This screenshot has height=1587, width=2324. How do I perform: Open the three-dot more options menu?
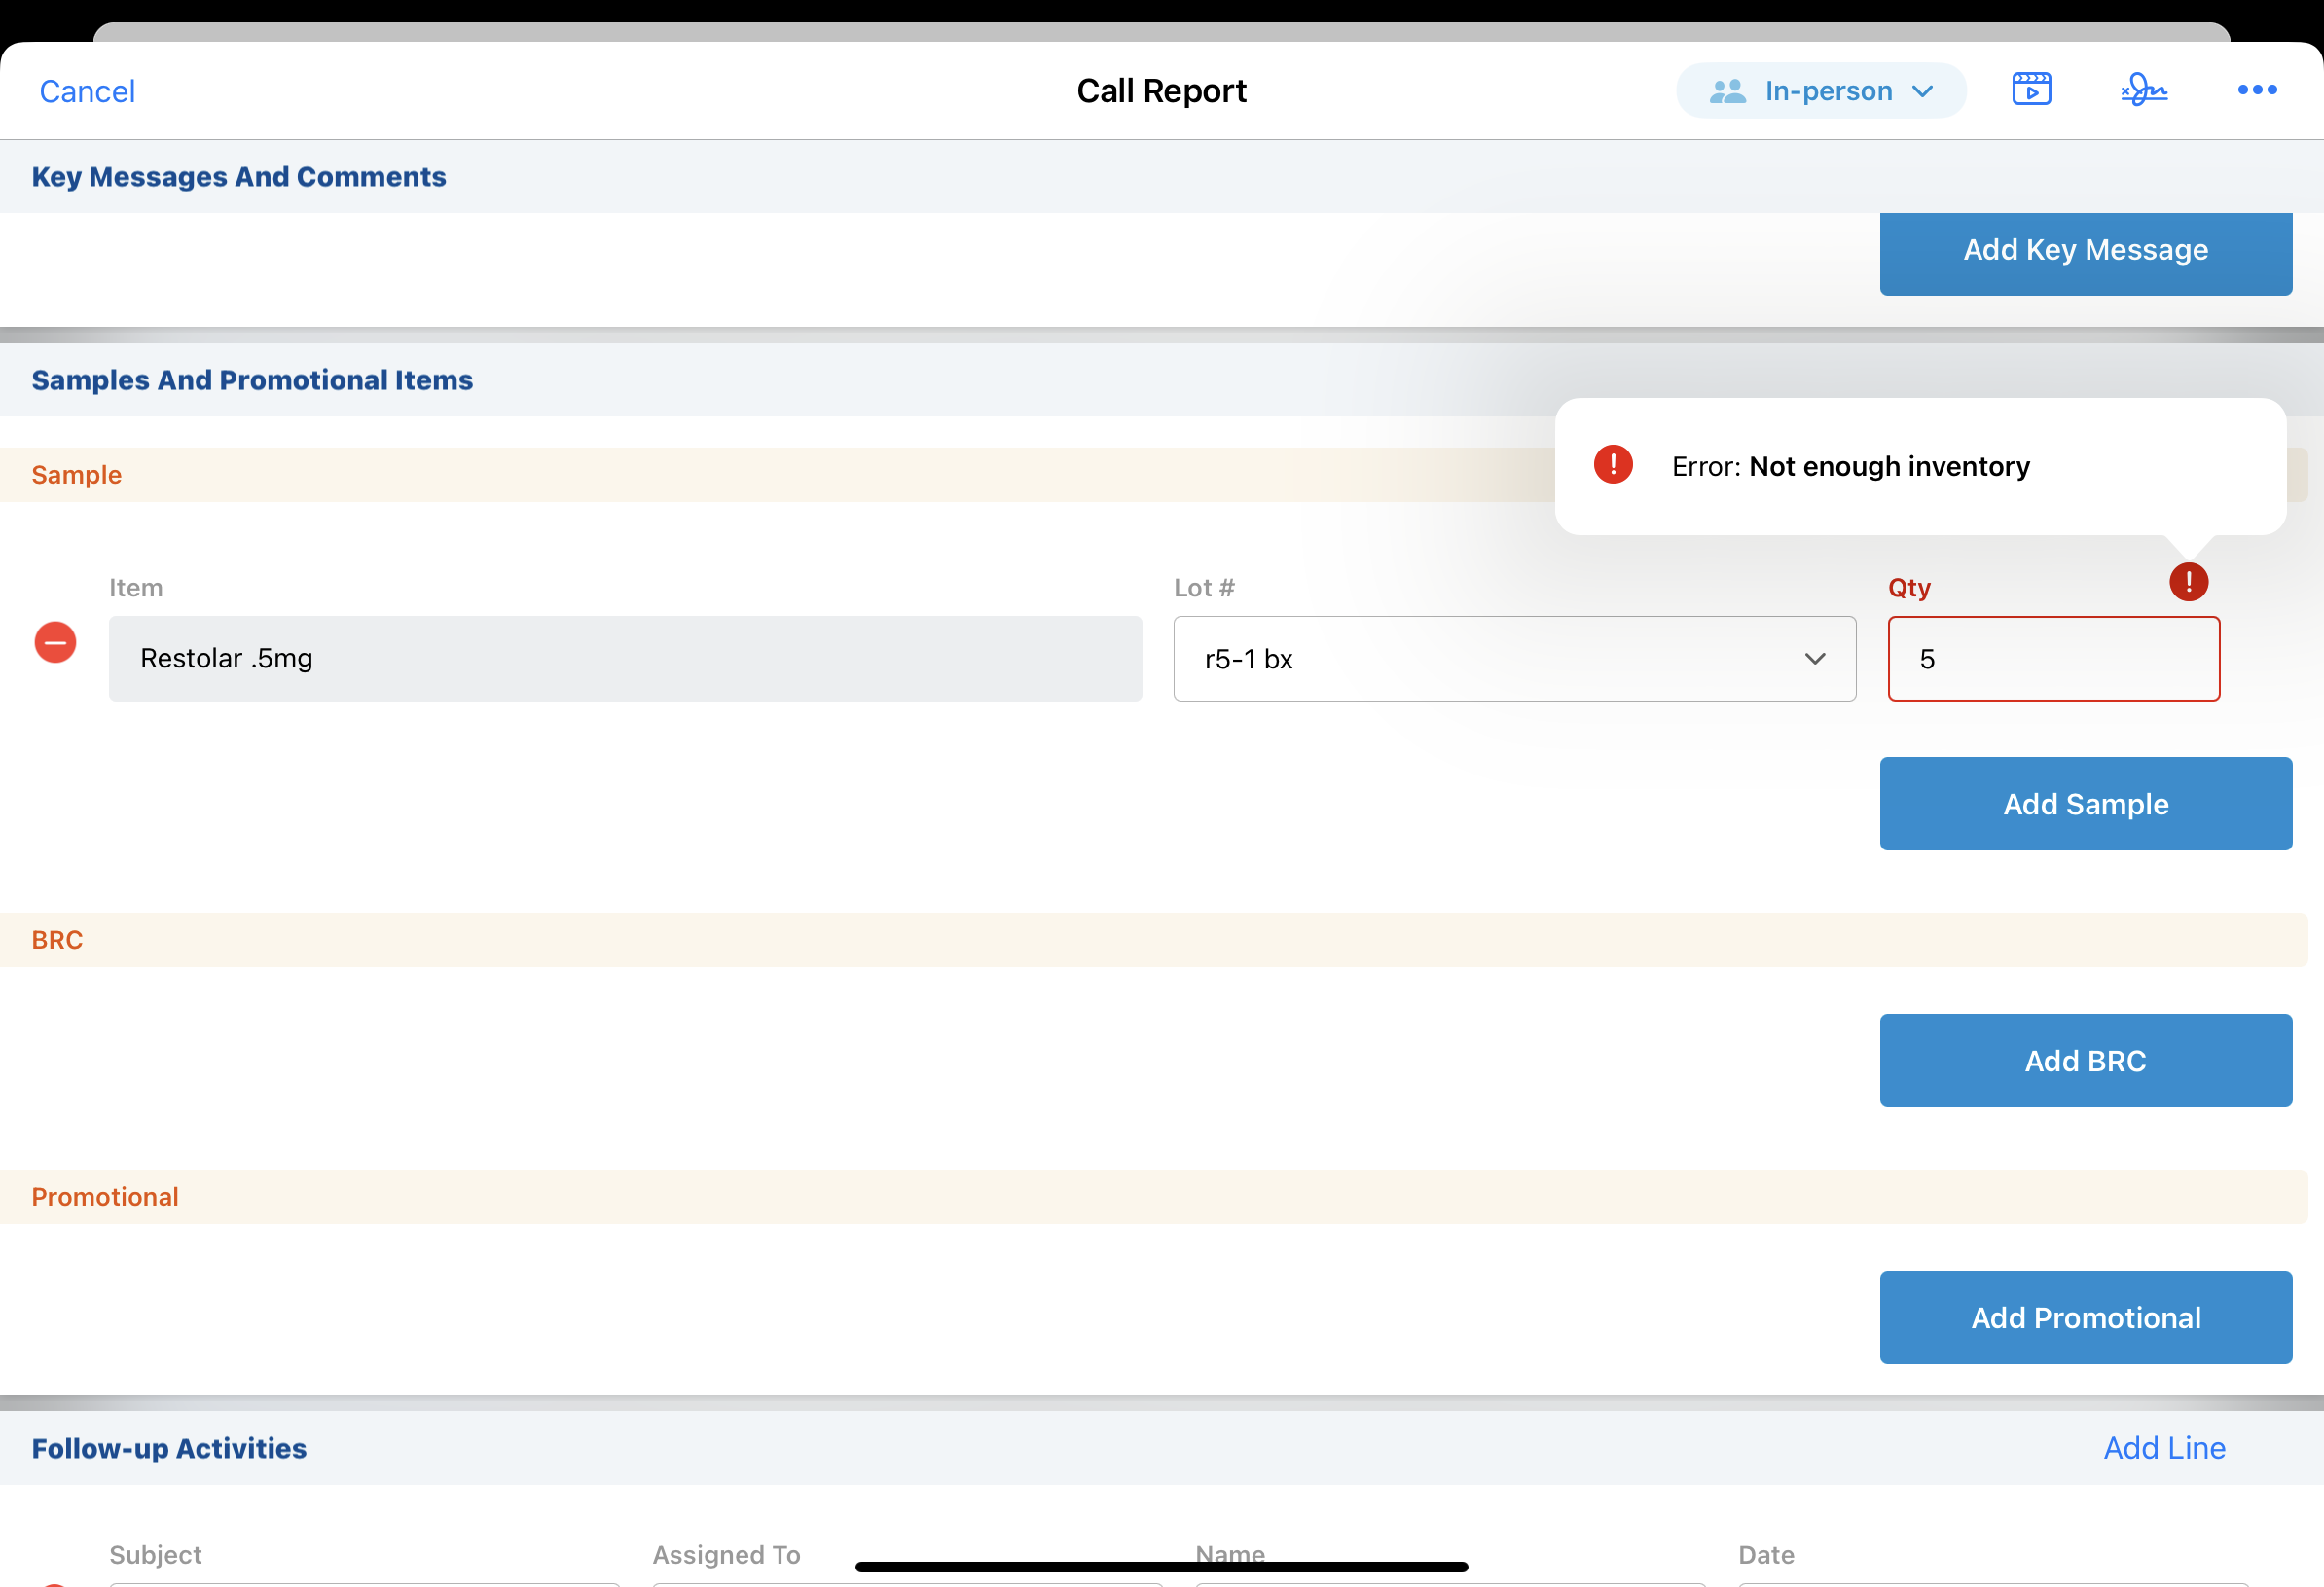[2257, 90]
